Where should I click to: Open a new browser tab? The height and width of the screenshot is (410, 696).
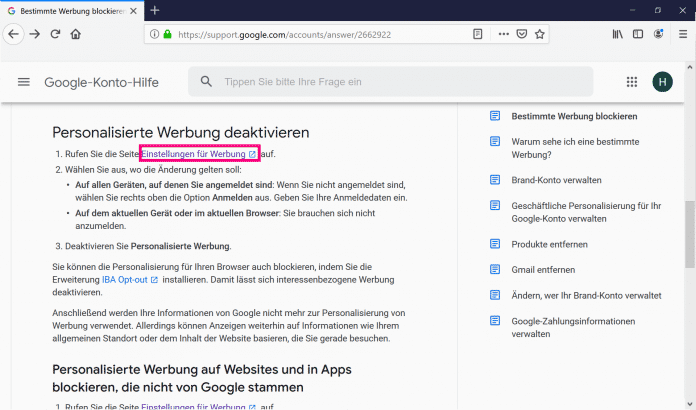[155, 10]
